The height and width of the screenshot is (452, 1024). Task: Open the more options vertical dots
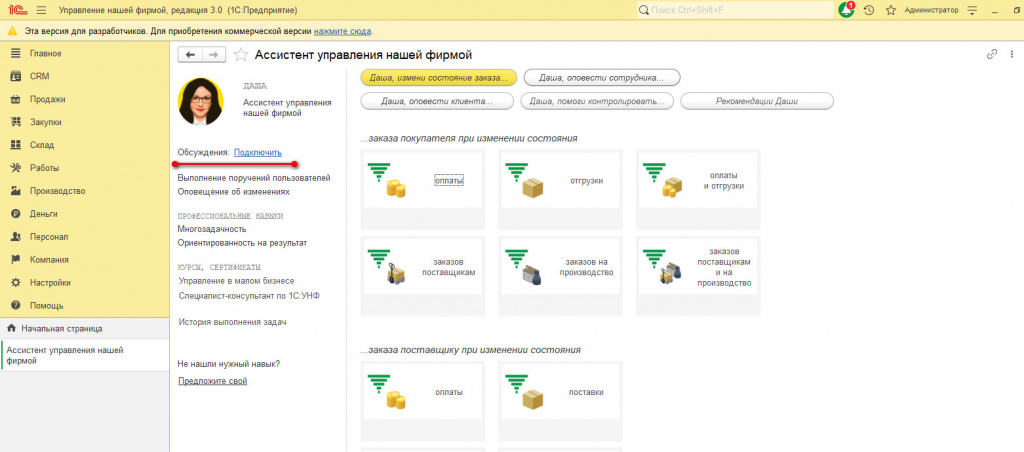[x=1014, y=55]
